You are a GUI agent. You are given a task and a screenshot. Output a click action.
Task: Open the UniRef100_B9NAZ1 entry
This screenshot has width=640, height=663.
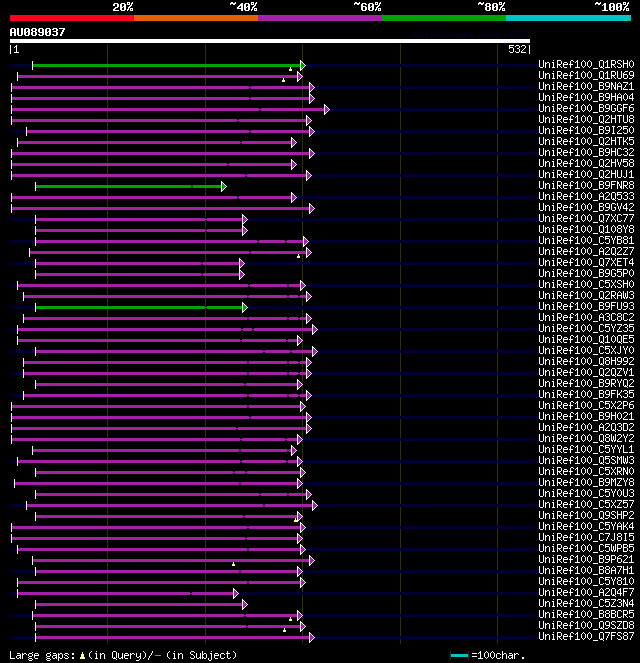coord(586,86)
